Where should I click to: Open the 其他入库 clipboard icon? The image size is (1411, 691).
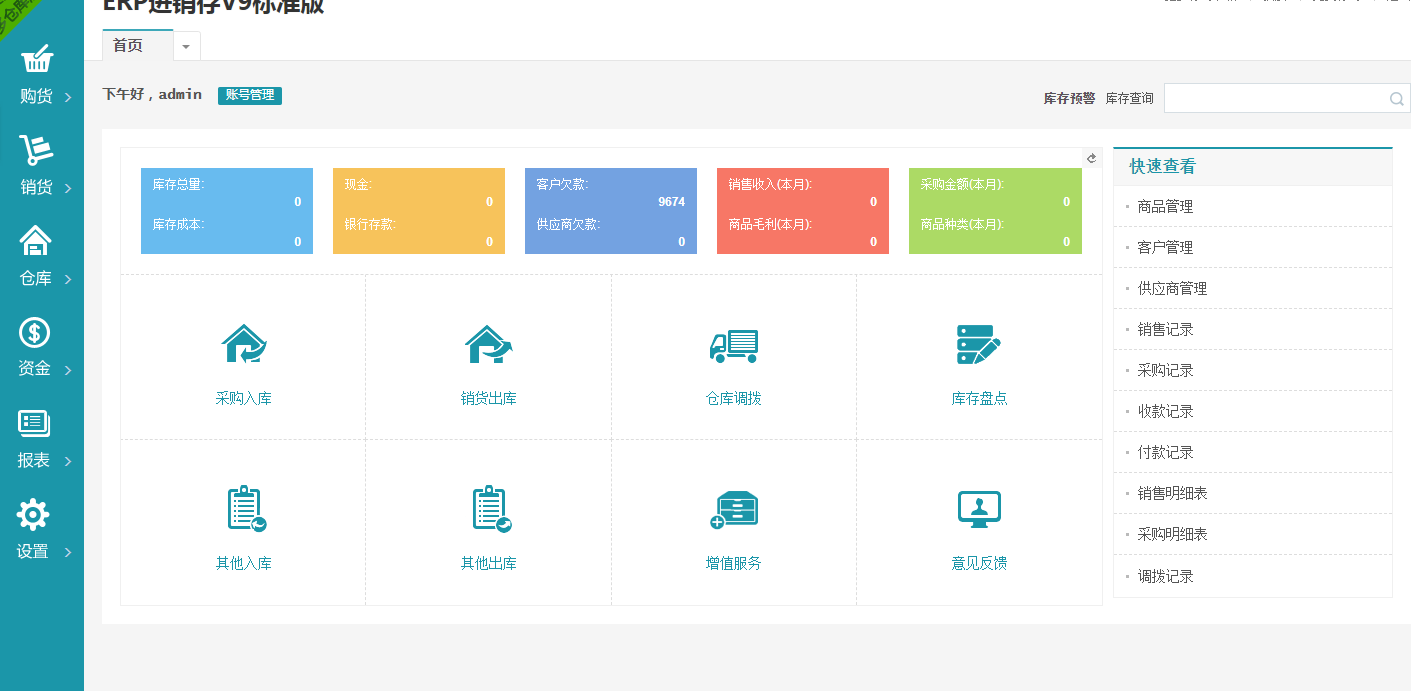click(x=243, y=509)
